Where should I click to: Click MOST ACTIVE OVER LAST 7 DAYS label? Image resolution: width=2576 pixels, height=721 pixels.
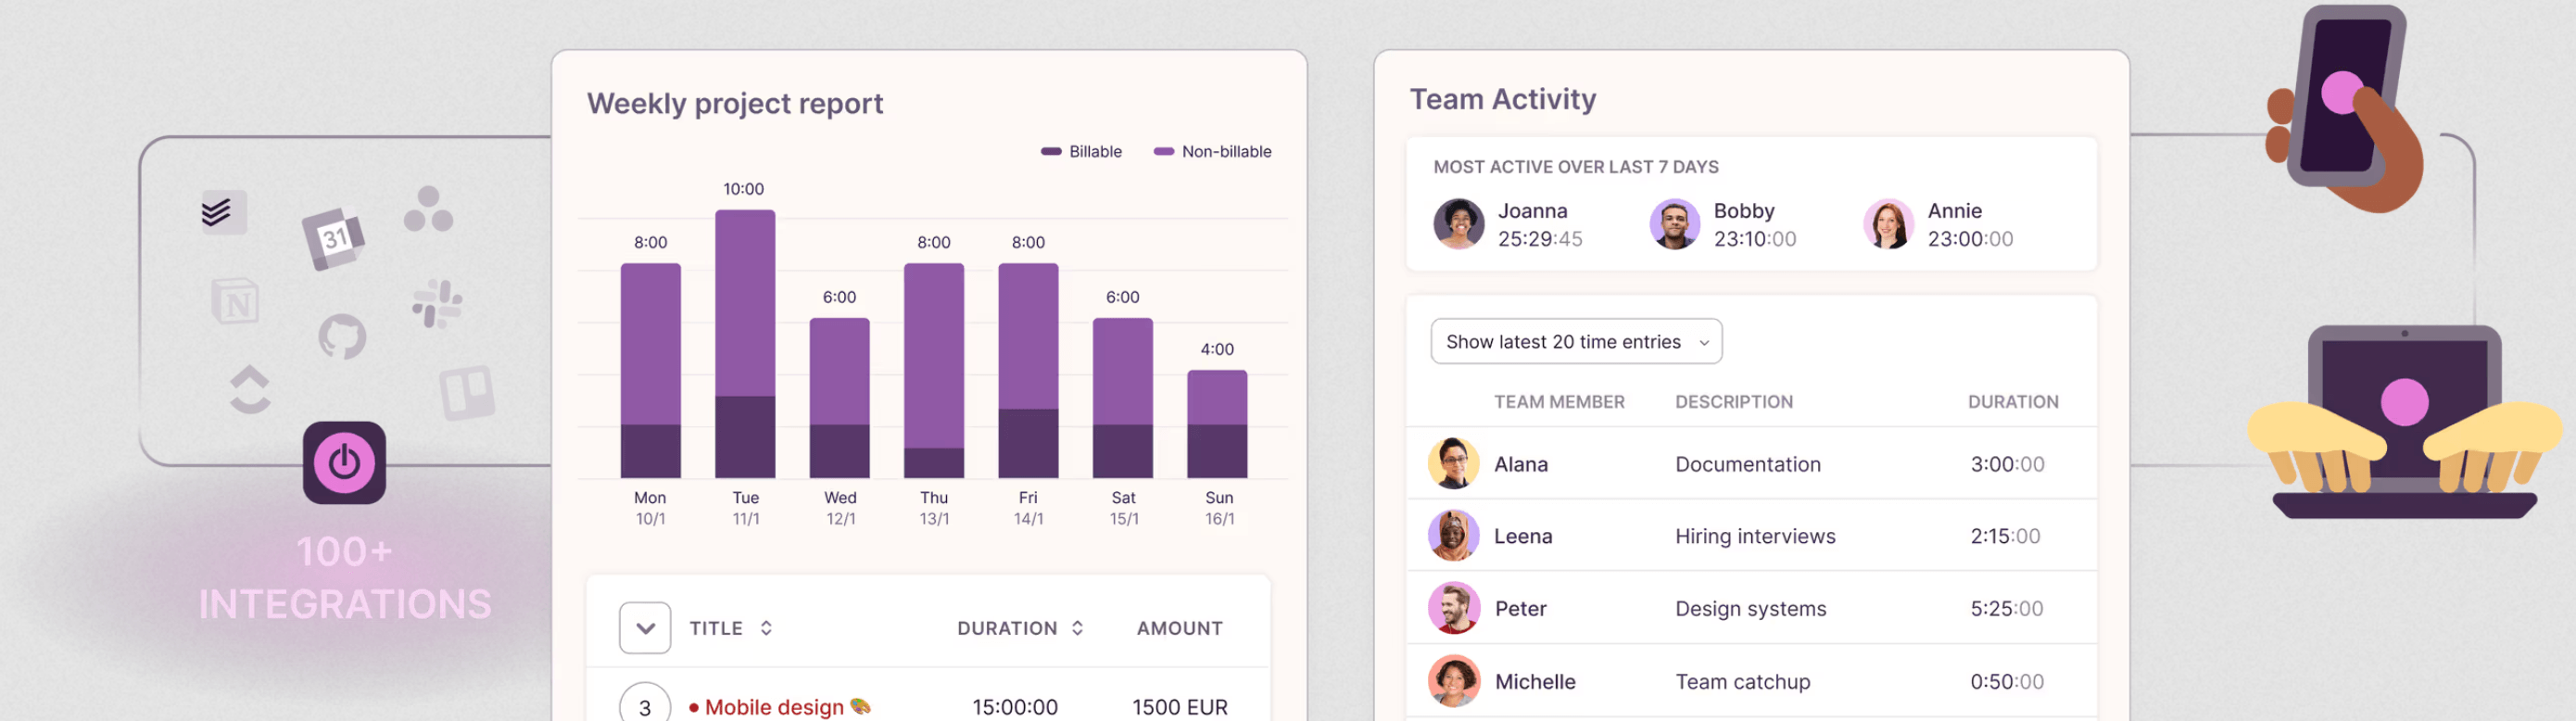click(x=1575, y=167)
